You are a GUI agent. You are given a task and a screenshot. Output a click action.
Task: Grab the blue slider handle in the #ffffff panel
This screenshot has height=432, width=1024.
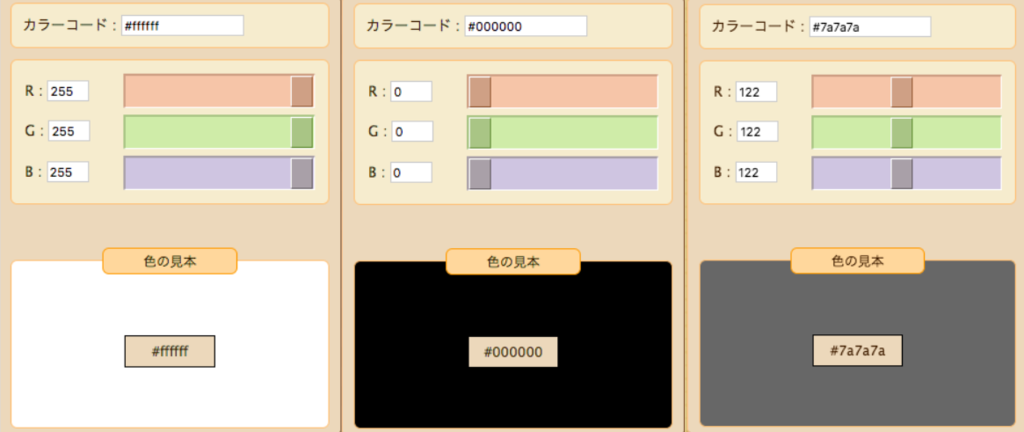tap(302, 174)
